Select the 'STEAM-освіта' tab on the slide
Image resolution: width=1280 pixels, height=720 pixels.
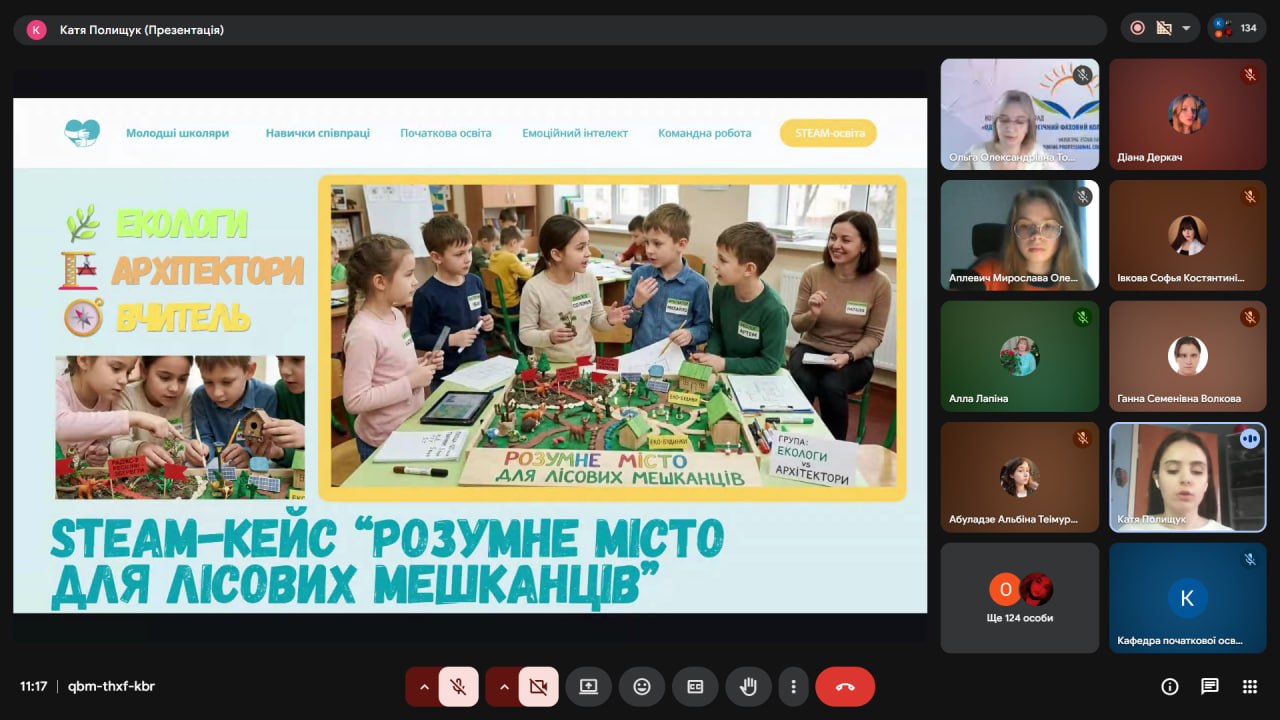tap(828, 133)
